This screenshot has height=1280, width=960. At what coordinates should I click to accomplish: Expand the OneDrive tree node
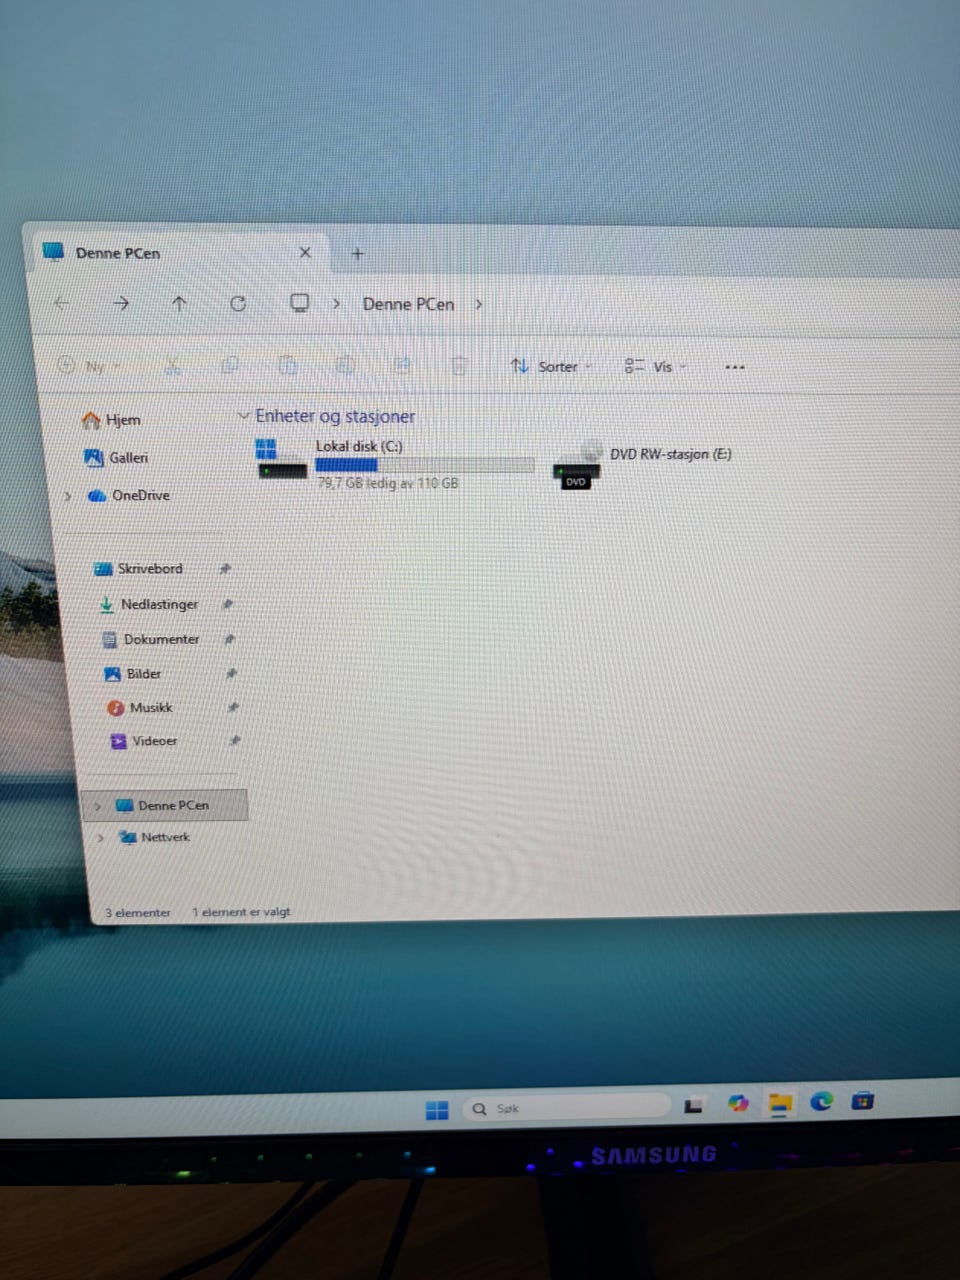(68, 495)
